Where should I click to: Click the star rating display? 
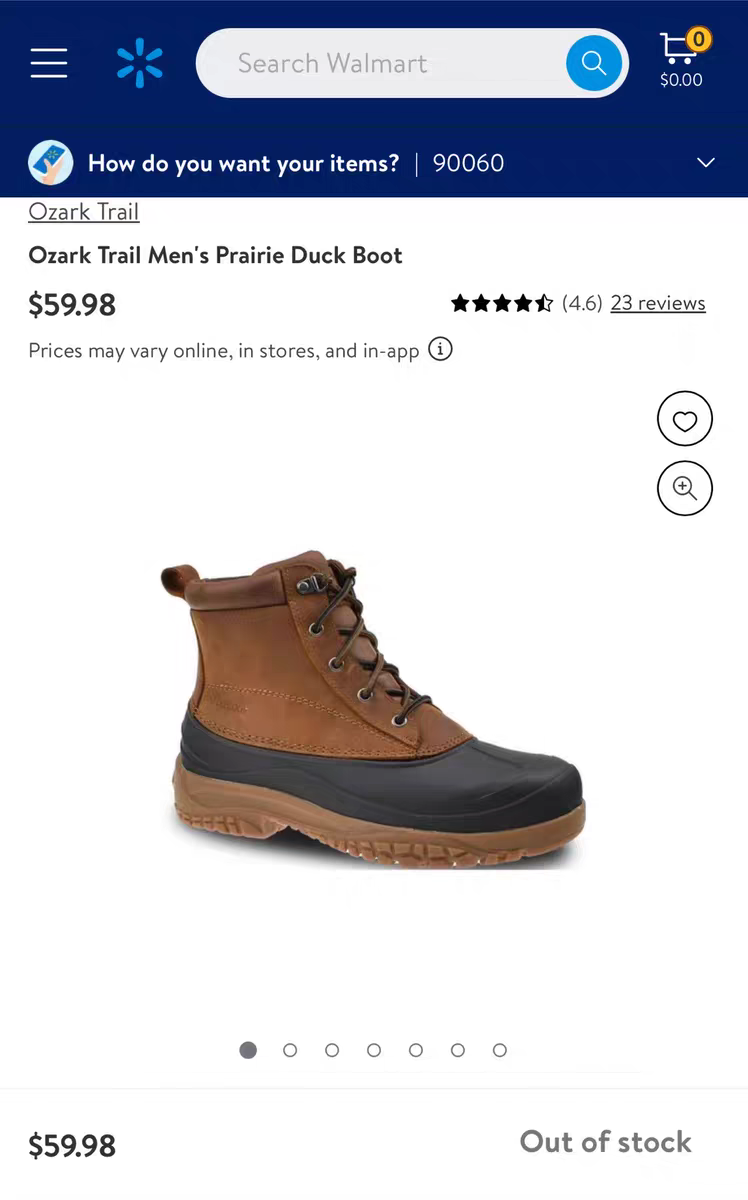point(502,303)
